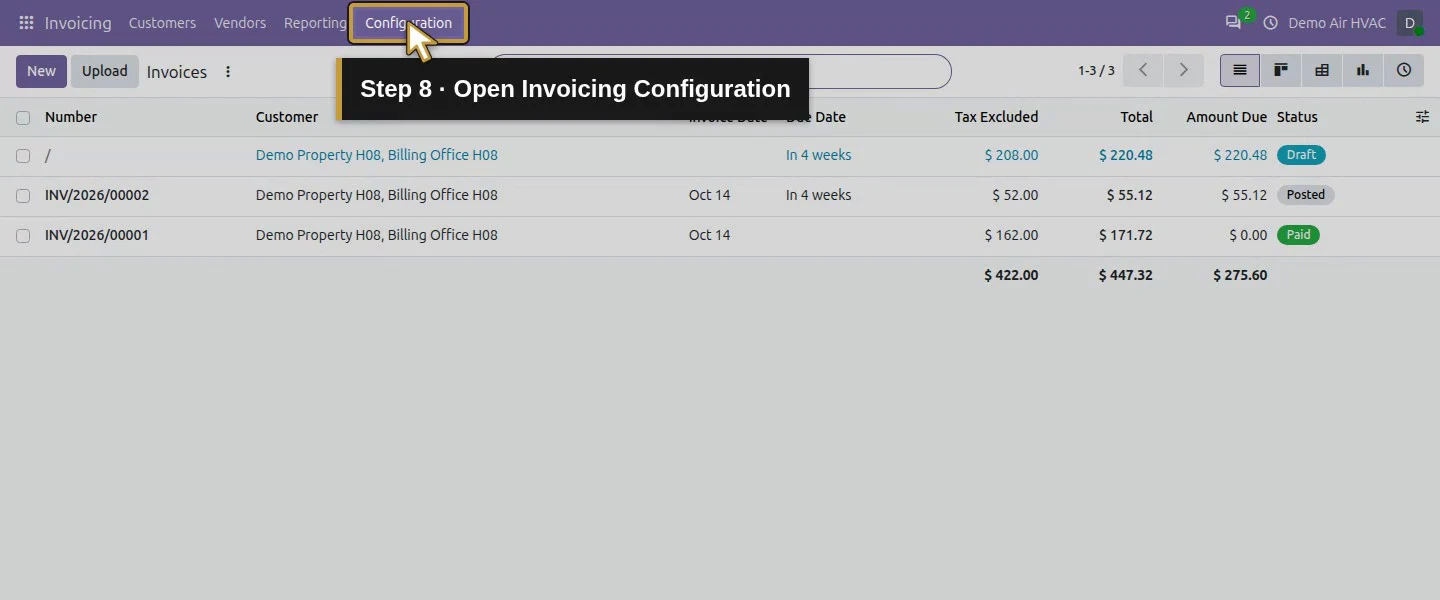Viewport: 1440px width, 600px height.
Task: Sort by the Number column header
Action: click(x=71, y=117)
